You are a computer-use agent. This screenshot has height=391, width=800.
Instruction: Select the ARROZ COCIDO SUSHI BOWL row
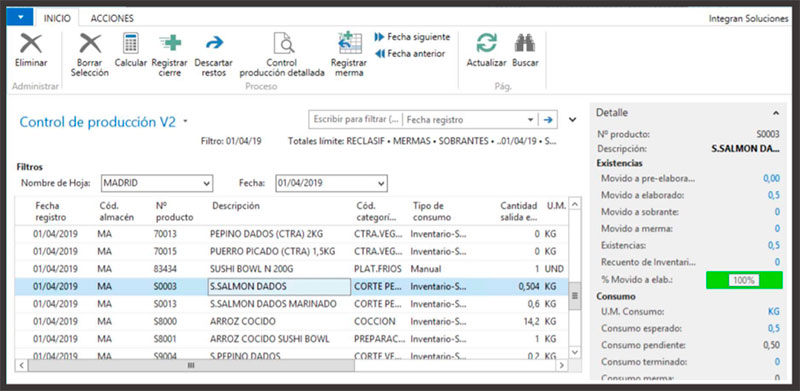(291, 339)
